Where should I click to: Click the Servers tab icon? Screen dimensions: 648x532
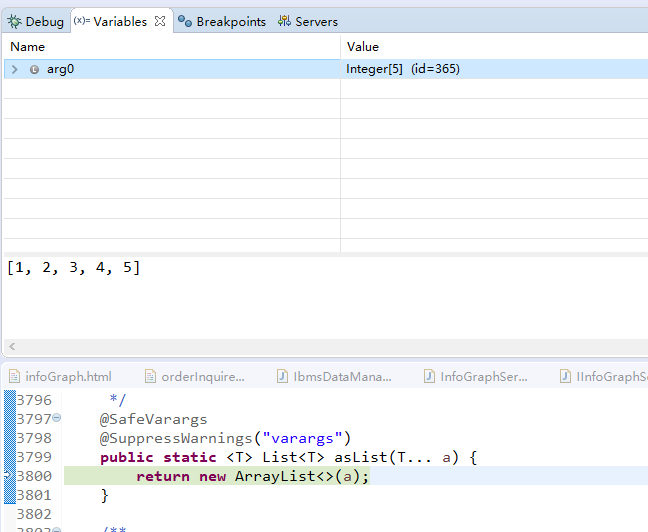[x=285, y=21]
